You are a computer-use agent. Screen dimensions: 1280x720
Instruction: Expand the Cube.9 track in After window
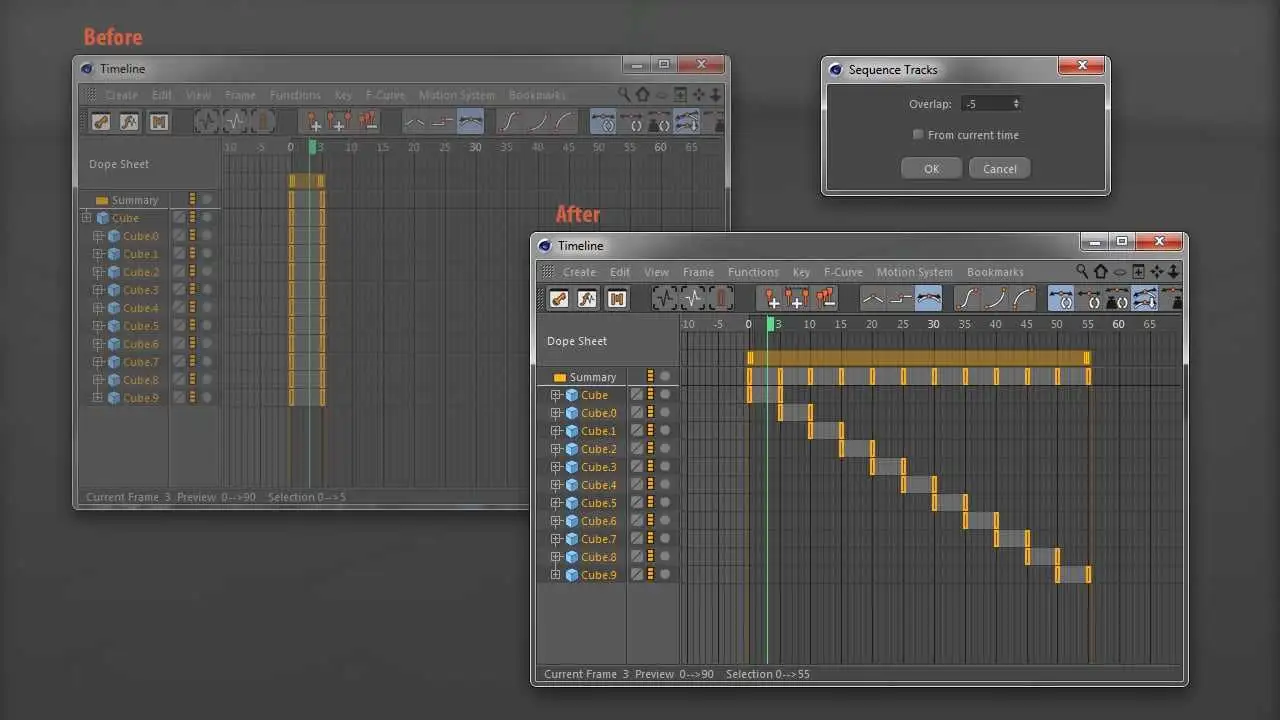pos(556,575)
